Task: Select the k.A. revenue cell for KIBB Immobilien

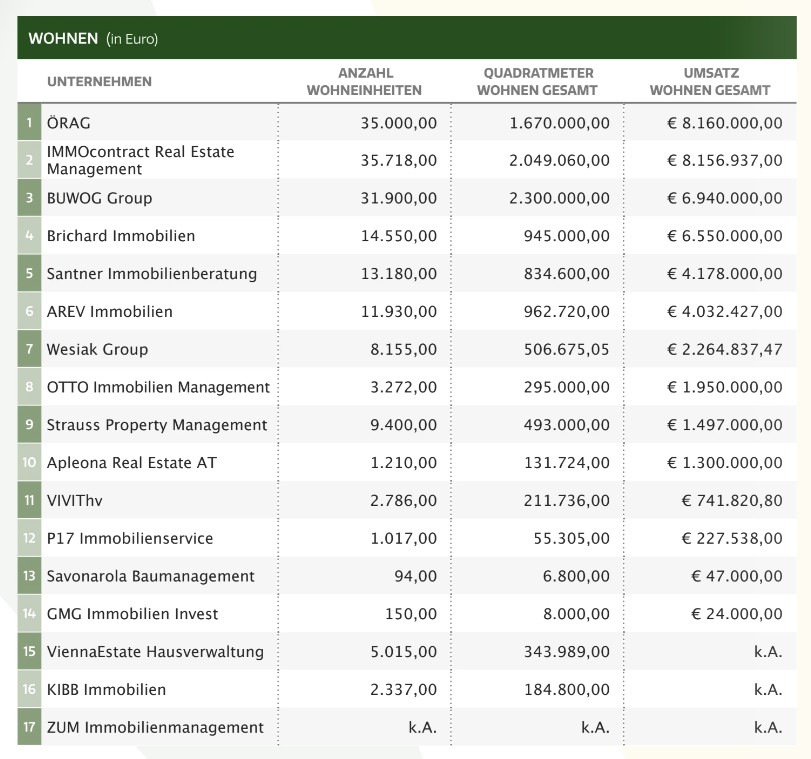Action: click(767, 690)
